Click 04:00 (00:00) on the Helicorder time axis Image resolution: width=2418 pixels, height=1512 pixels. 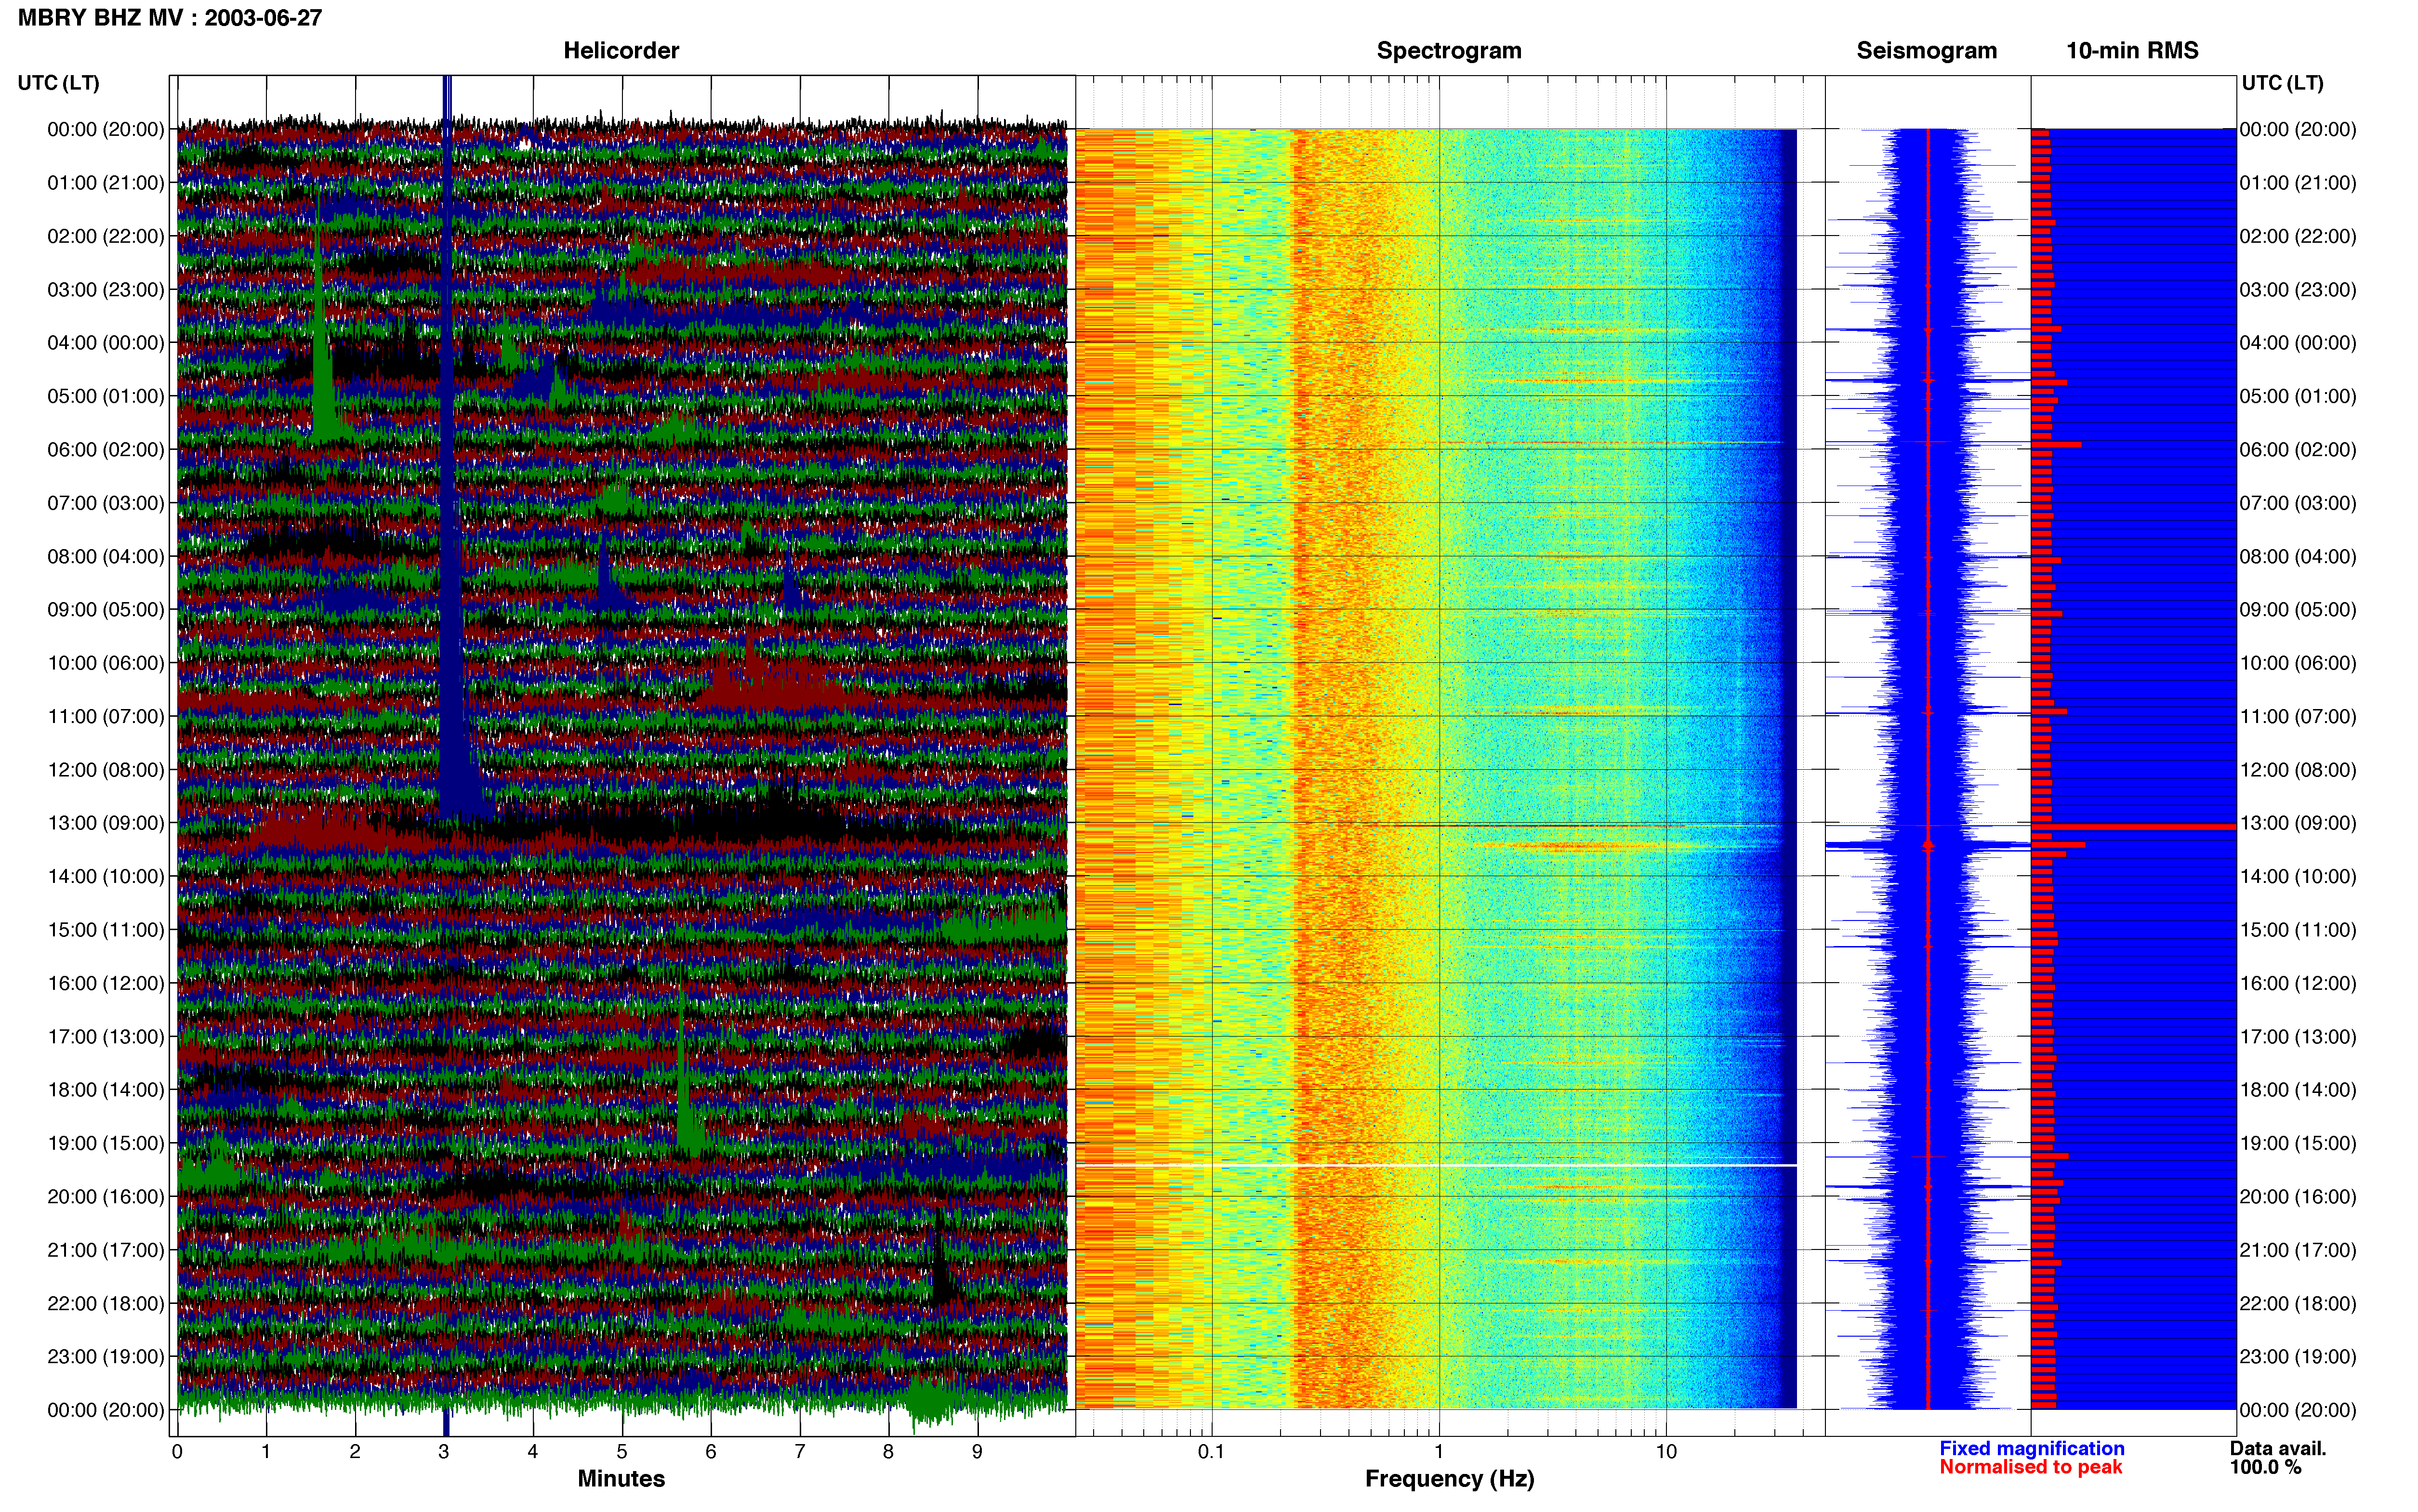[106, 343]
